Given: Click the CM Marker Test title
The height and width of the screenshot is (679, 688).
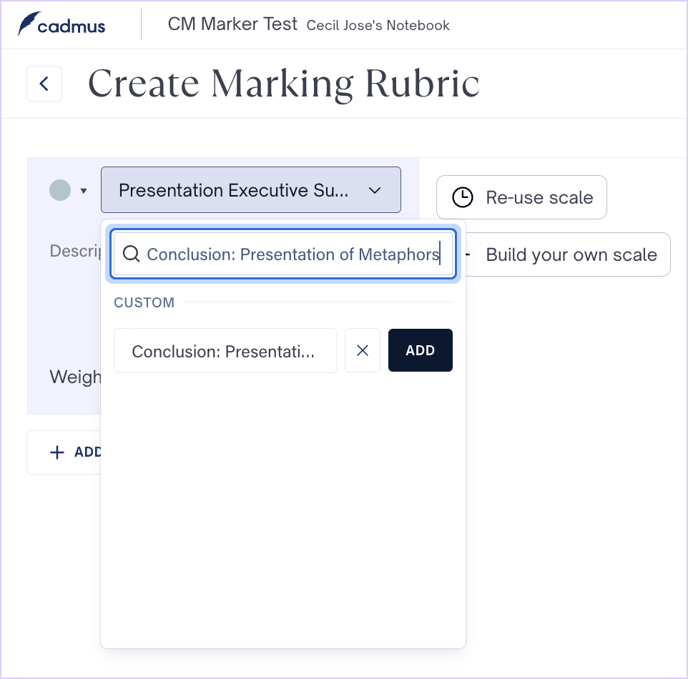Looking at the screenshot, I should point(232,24).
